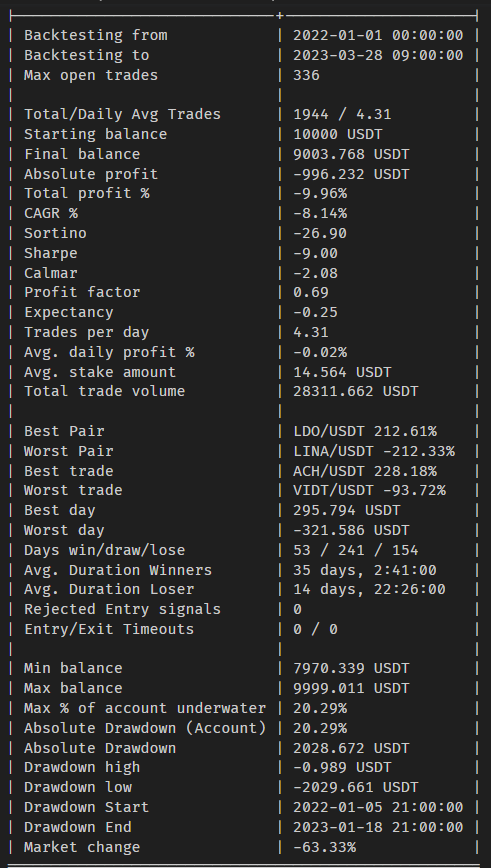Select the CAGR value '-8.14%'
The height and width of the screenshot is (868, 491).
point(320,214)
